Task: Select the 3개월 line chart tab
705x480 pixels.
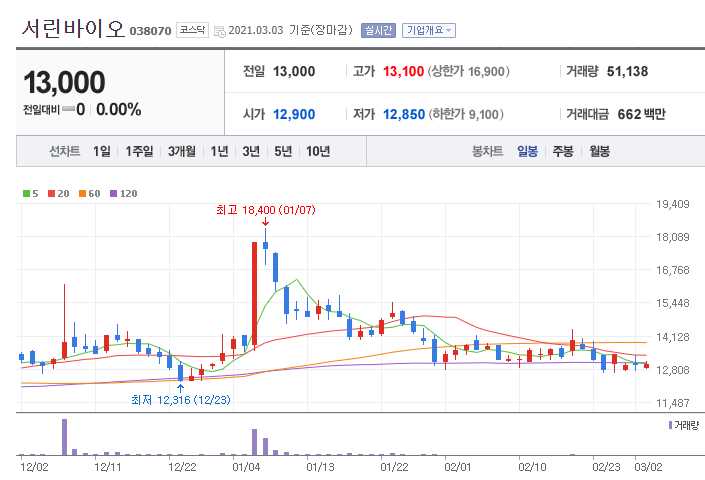Action: click(x=182, y=151)
